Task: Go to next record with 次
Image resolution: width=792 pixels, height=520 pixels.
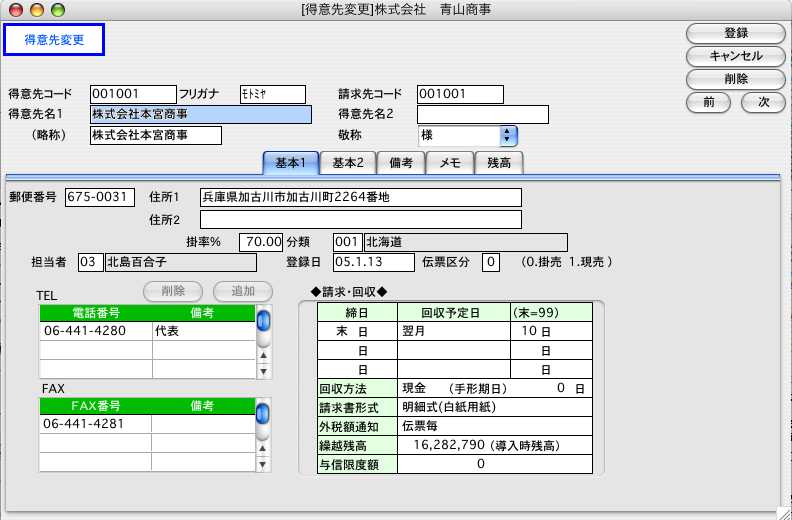Action: tap(762, 101)
